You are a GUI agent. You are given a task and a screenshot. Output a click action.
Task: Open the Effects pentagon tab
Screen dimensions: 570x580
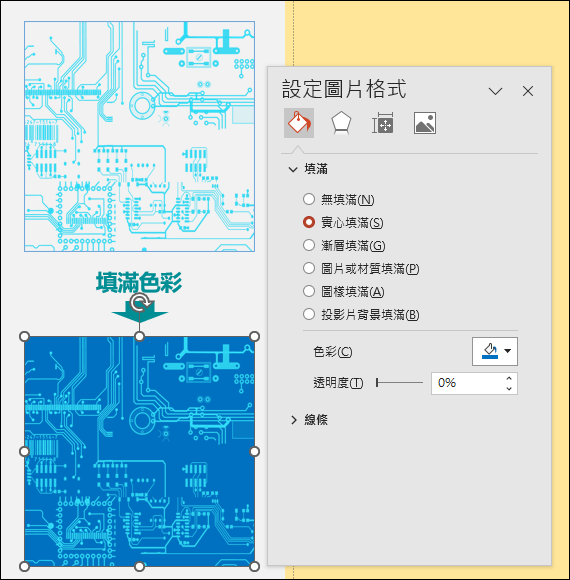341,123
